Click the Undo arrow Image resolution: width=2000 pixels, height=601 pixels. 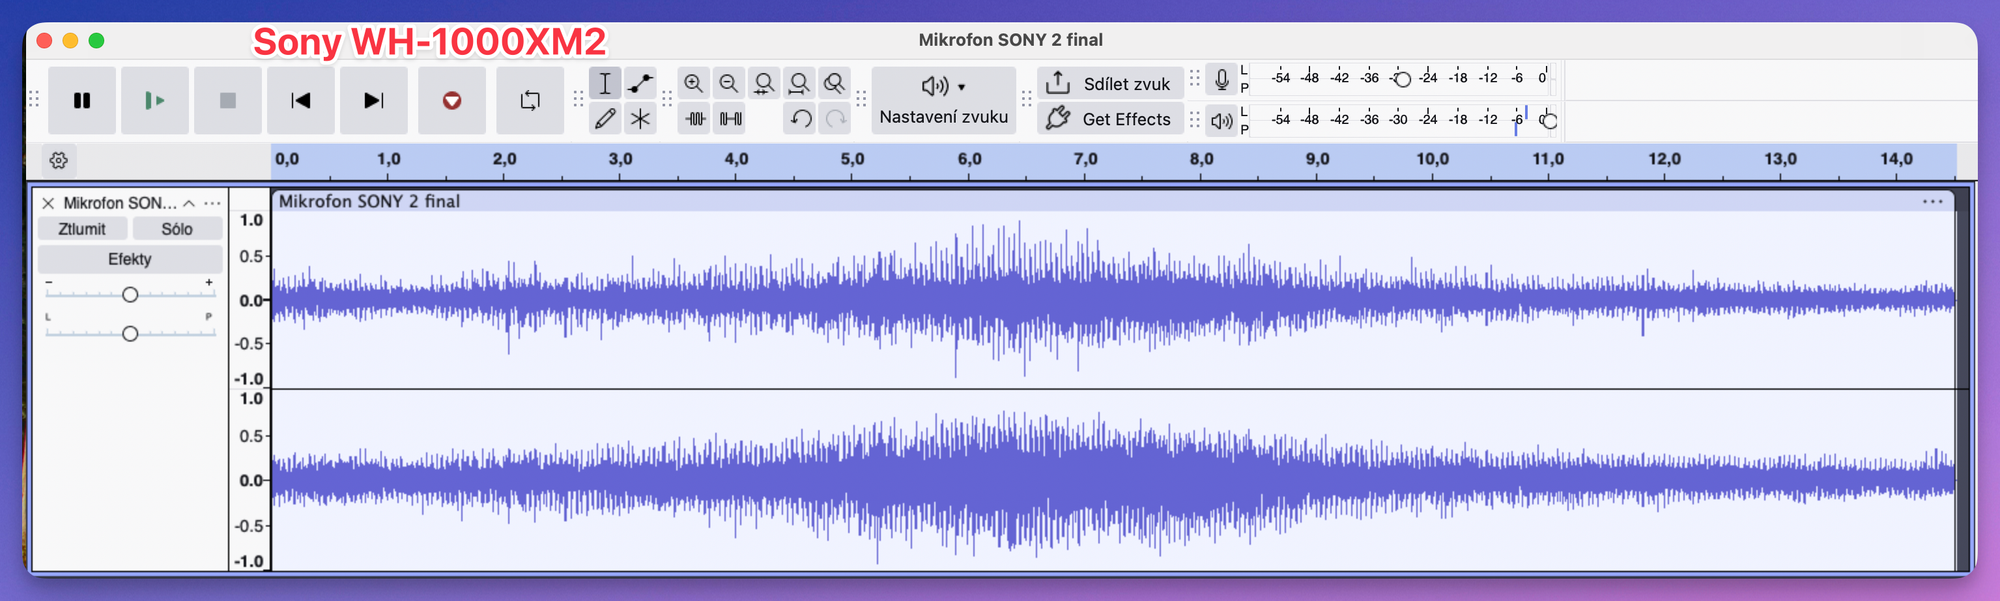800,119
